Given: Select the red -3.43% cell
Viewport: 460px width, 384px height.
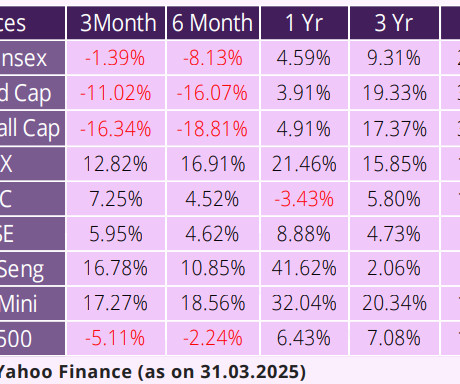Looking at the screenshot, I should pyautogui.click(x=304, y=199).
